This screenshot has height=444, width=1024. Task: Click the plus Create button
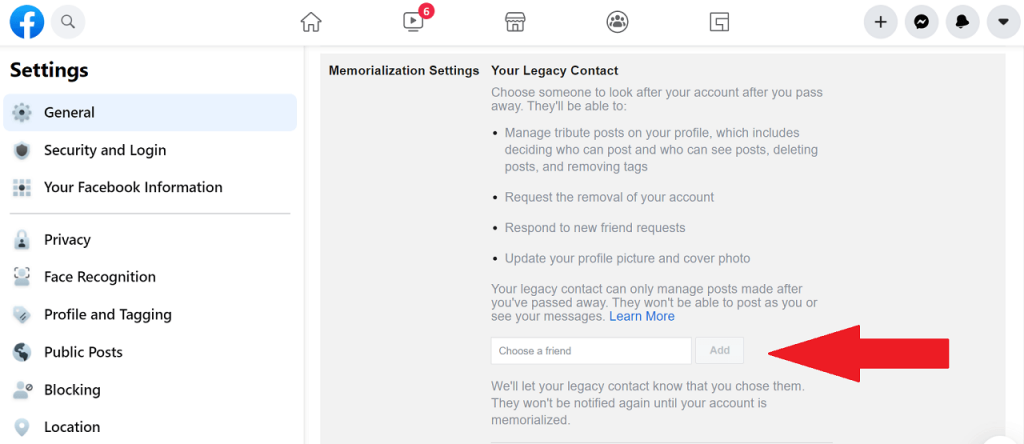coord(880,22)
